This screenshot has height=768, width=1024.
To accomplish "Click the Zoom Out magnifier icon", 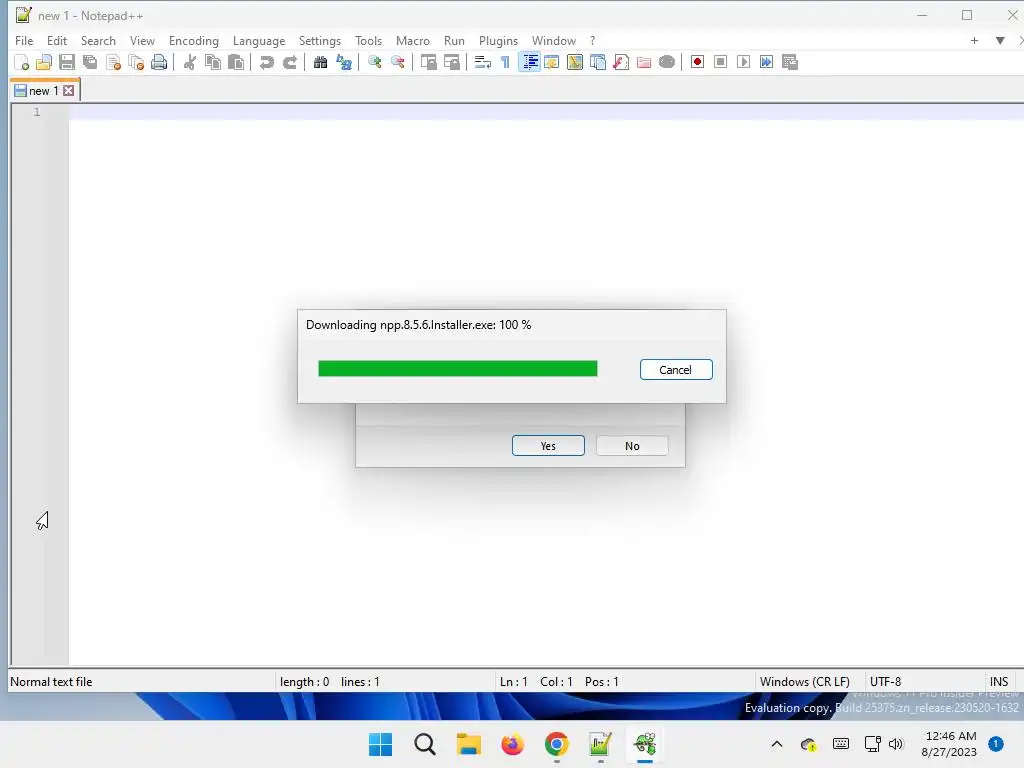I will point(398,62).
